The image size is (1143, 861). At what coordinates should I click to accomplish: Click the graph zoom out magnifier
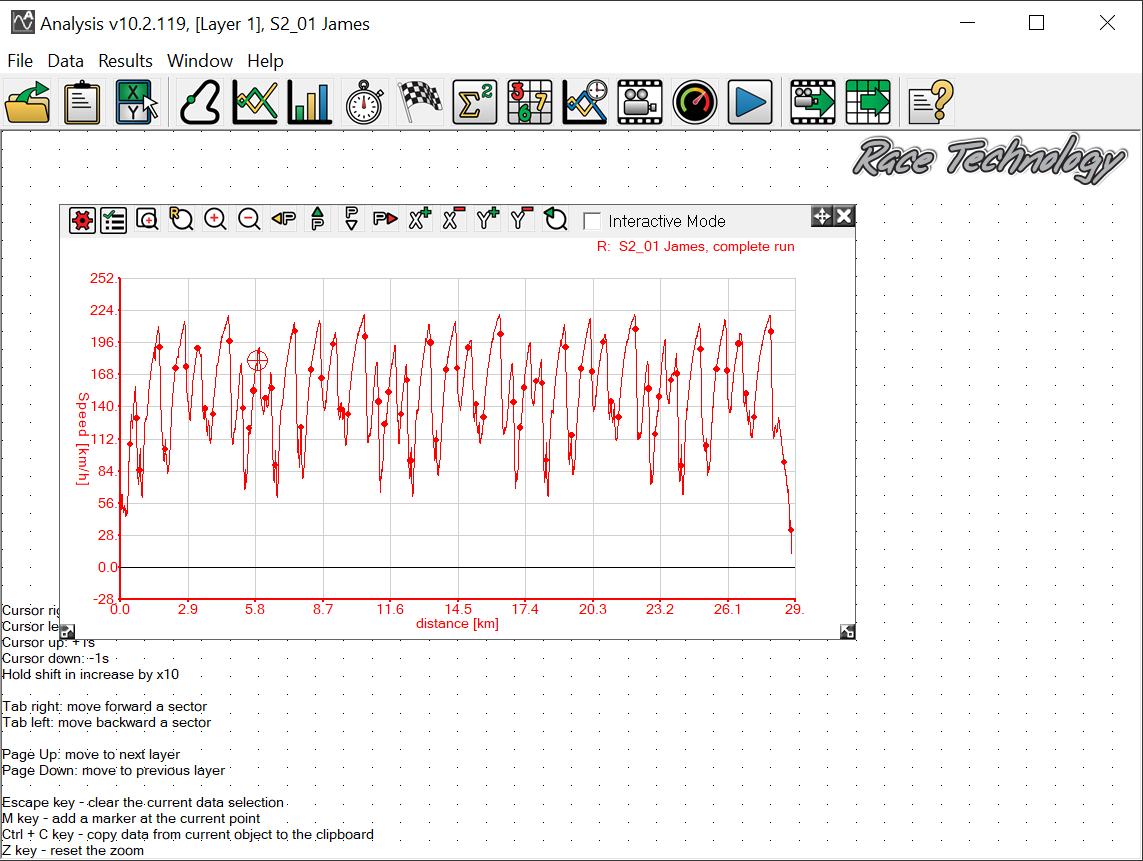click(249, 220)
